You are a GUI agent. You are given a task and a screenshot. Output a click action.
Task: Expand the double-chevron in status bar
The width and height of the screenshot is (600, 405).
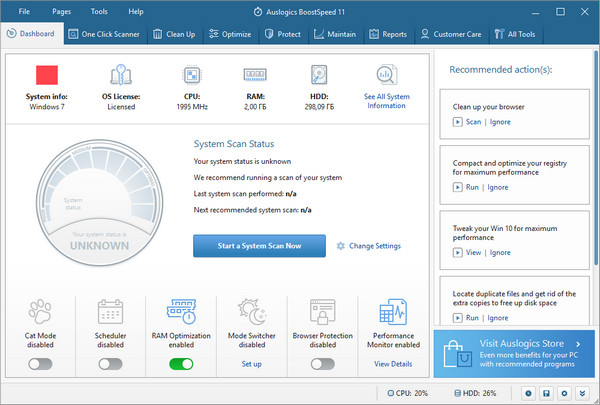click(x=584, y=394)
